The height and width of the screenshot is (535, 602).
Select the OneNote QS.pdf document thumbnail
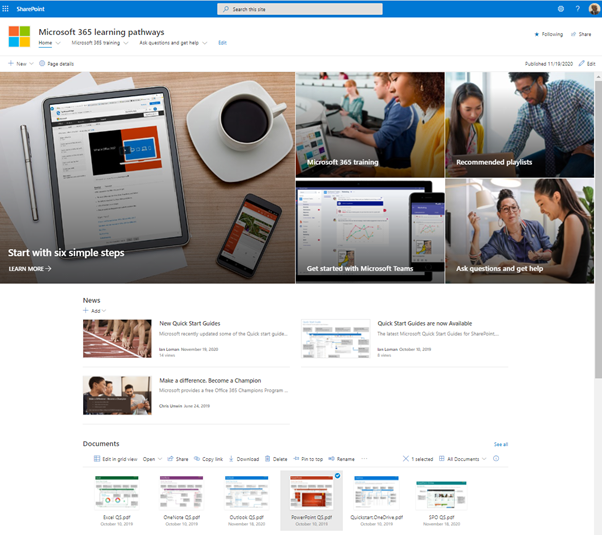pyautogui.click(x=182, y=492)
